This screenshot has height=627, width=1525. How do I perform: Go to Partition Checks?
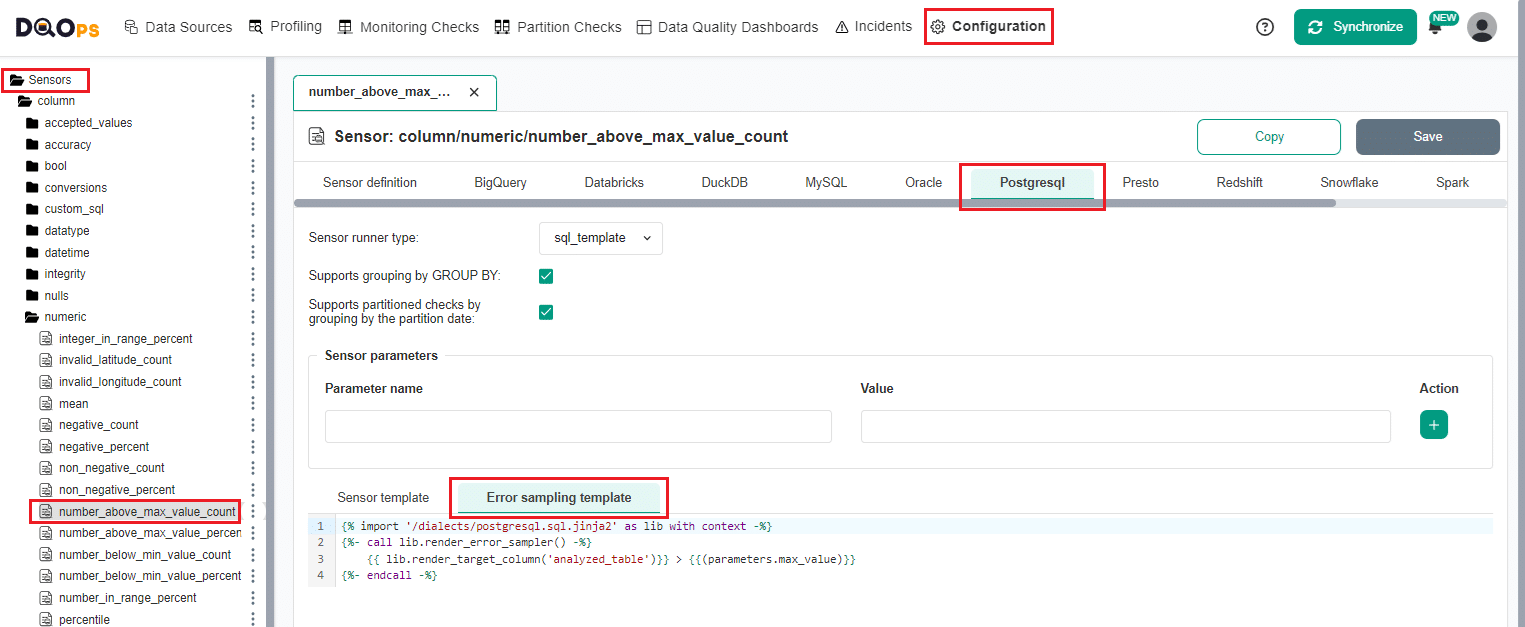click(x=558, y=27)
